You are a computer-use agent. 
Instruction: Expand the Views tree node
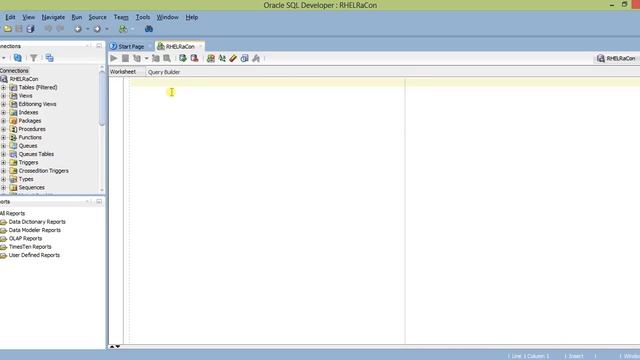[x=4, y=96]
